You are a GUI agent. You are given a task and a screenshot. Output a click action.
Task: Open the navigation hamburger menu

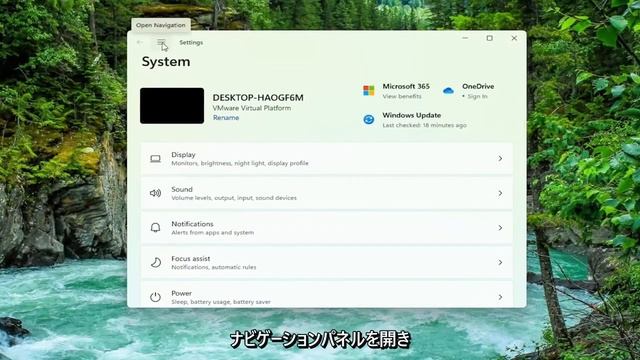pyautogui.click(x=161, y=42)
